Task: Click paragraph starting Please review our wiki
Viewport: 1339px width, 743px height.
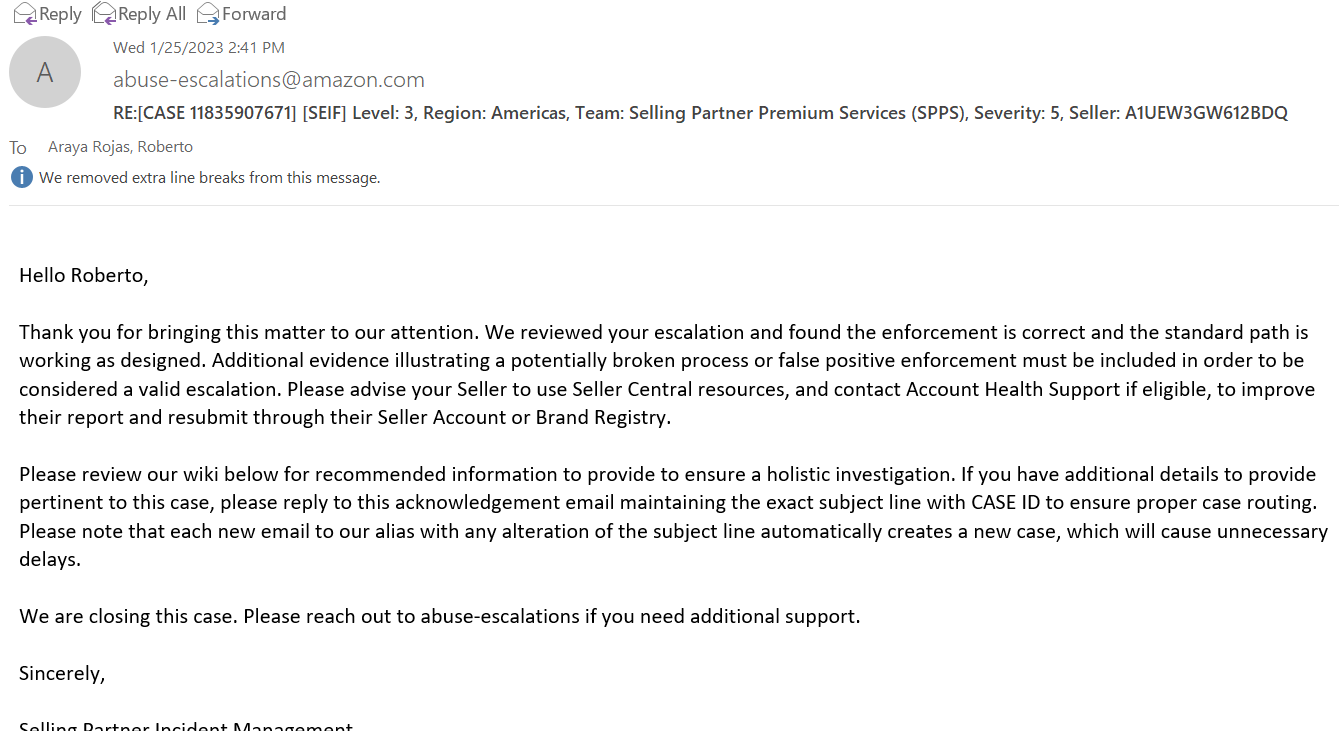Action: 673,516
